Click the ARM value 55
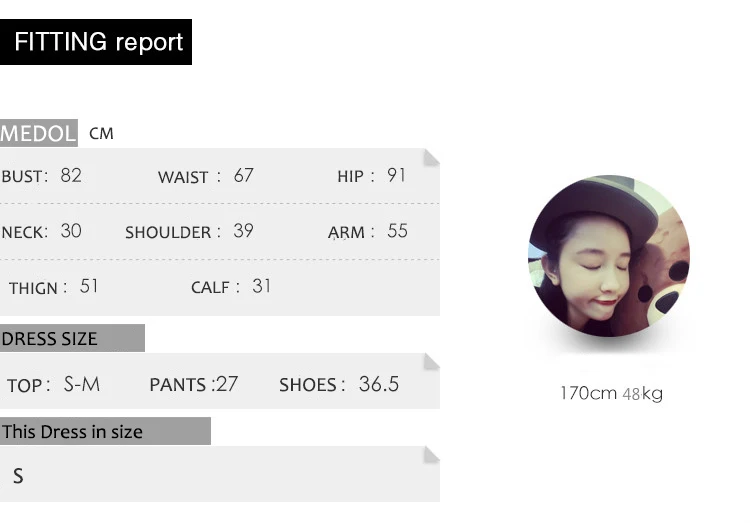The height and width of the screenshot is (523, 750). click(397, 231)
